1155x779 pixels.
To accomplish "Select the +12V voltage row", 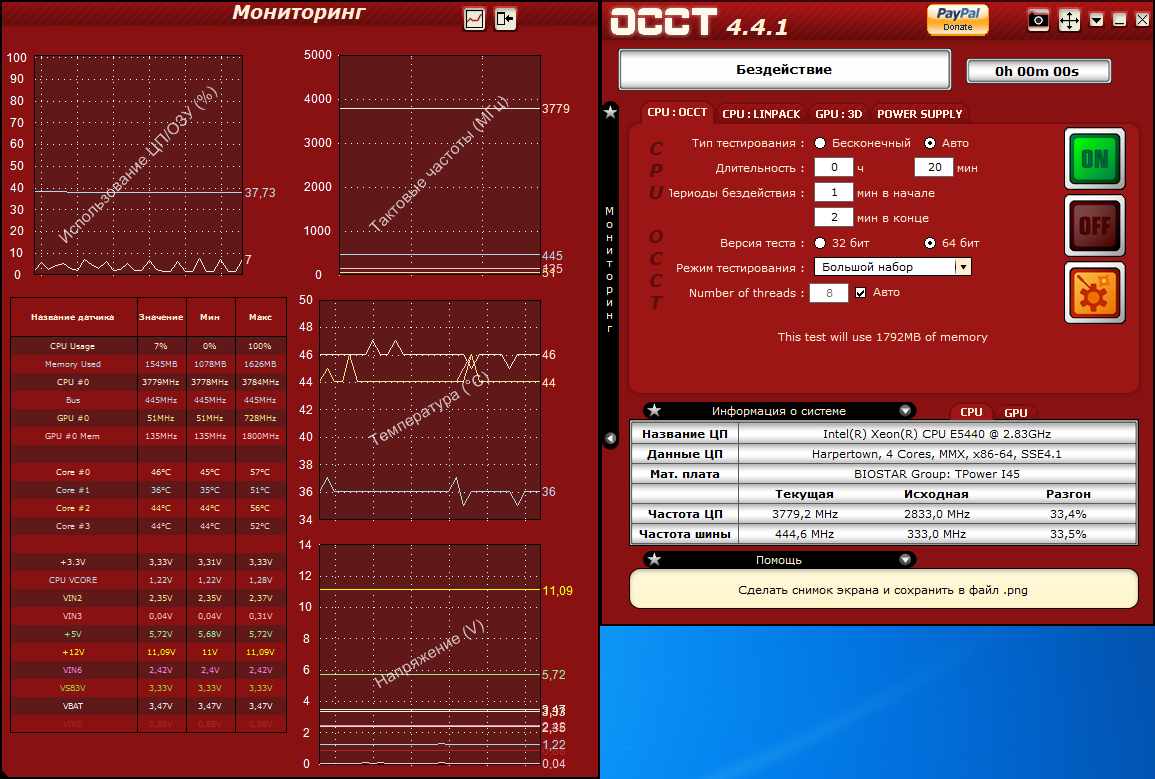I will coord(148,652).
